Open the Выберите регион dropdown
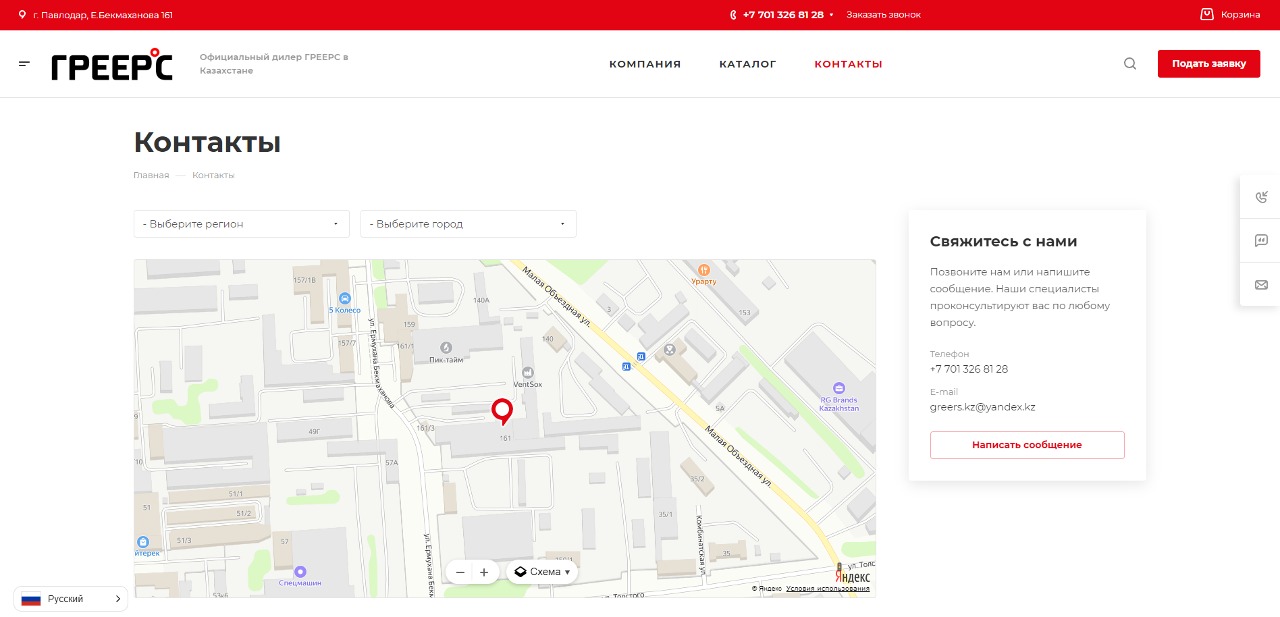1280x617 pixels. click(242, 224)
